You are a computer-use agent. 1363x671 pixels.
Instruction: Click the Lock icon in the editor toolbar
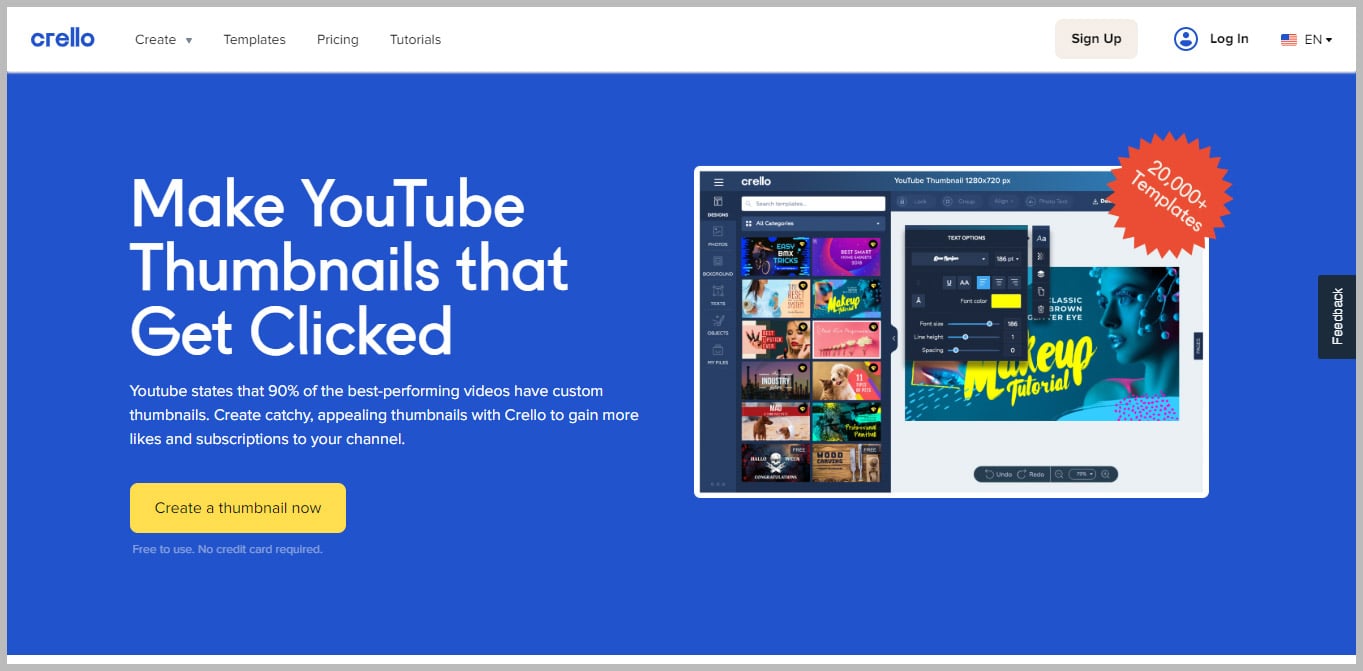pos(903,202)
